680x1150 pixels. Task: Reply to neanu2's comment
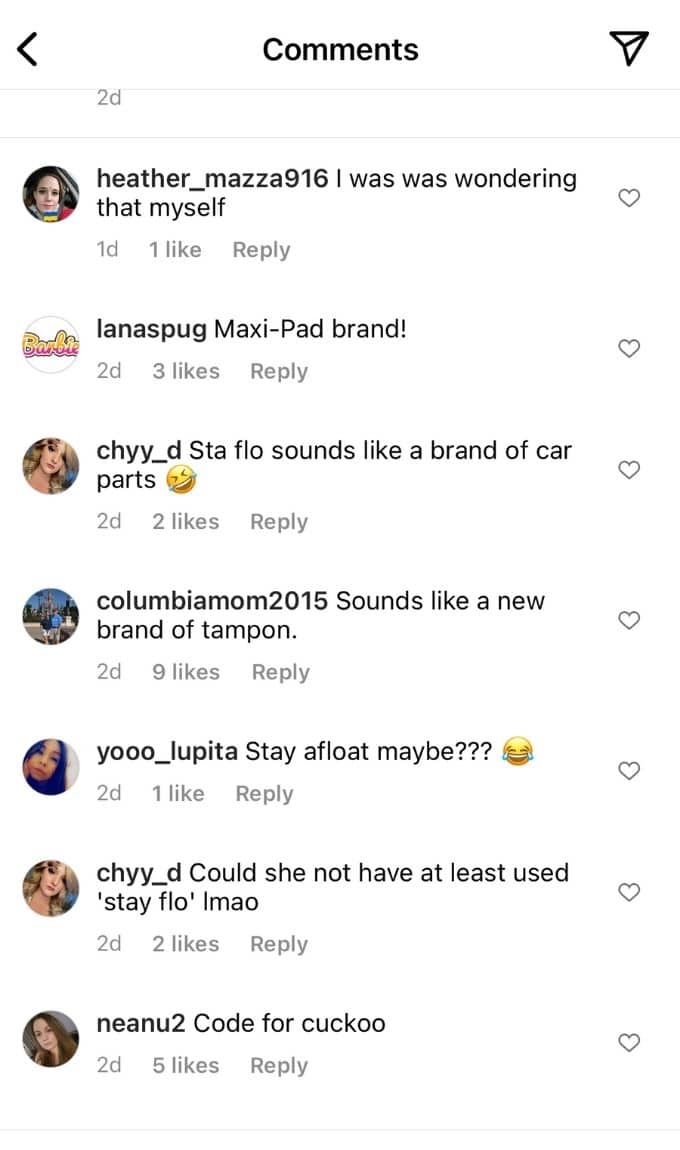pyautogui.click(x=279, y=1066)
